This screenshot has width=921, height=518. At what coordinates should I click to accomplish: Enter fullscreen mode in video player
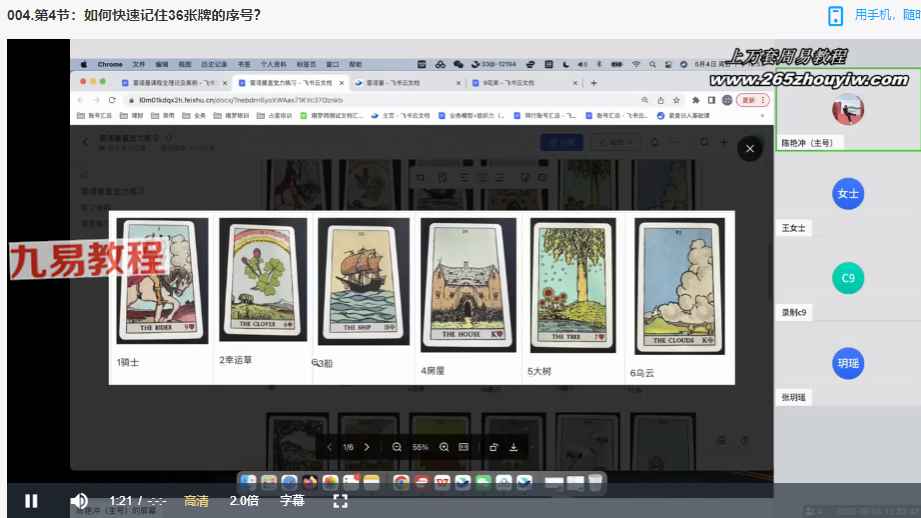click(x=340, y=501)
